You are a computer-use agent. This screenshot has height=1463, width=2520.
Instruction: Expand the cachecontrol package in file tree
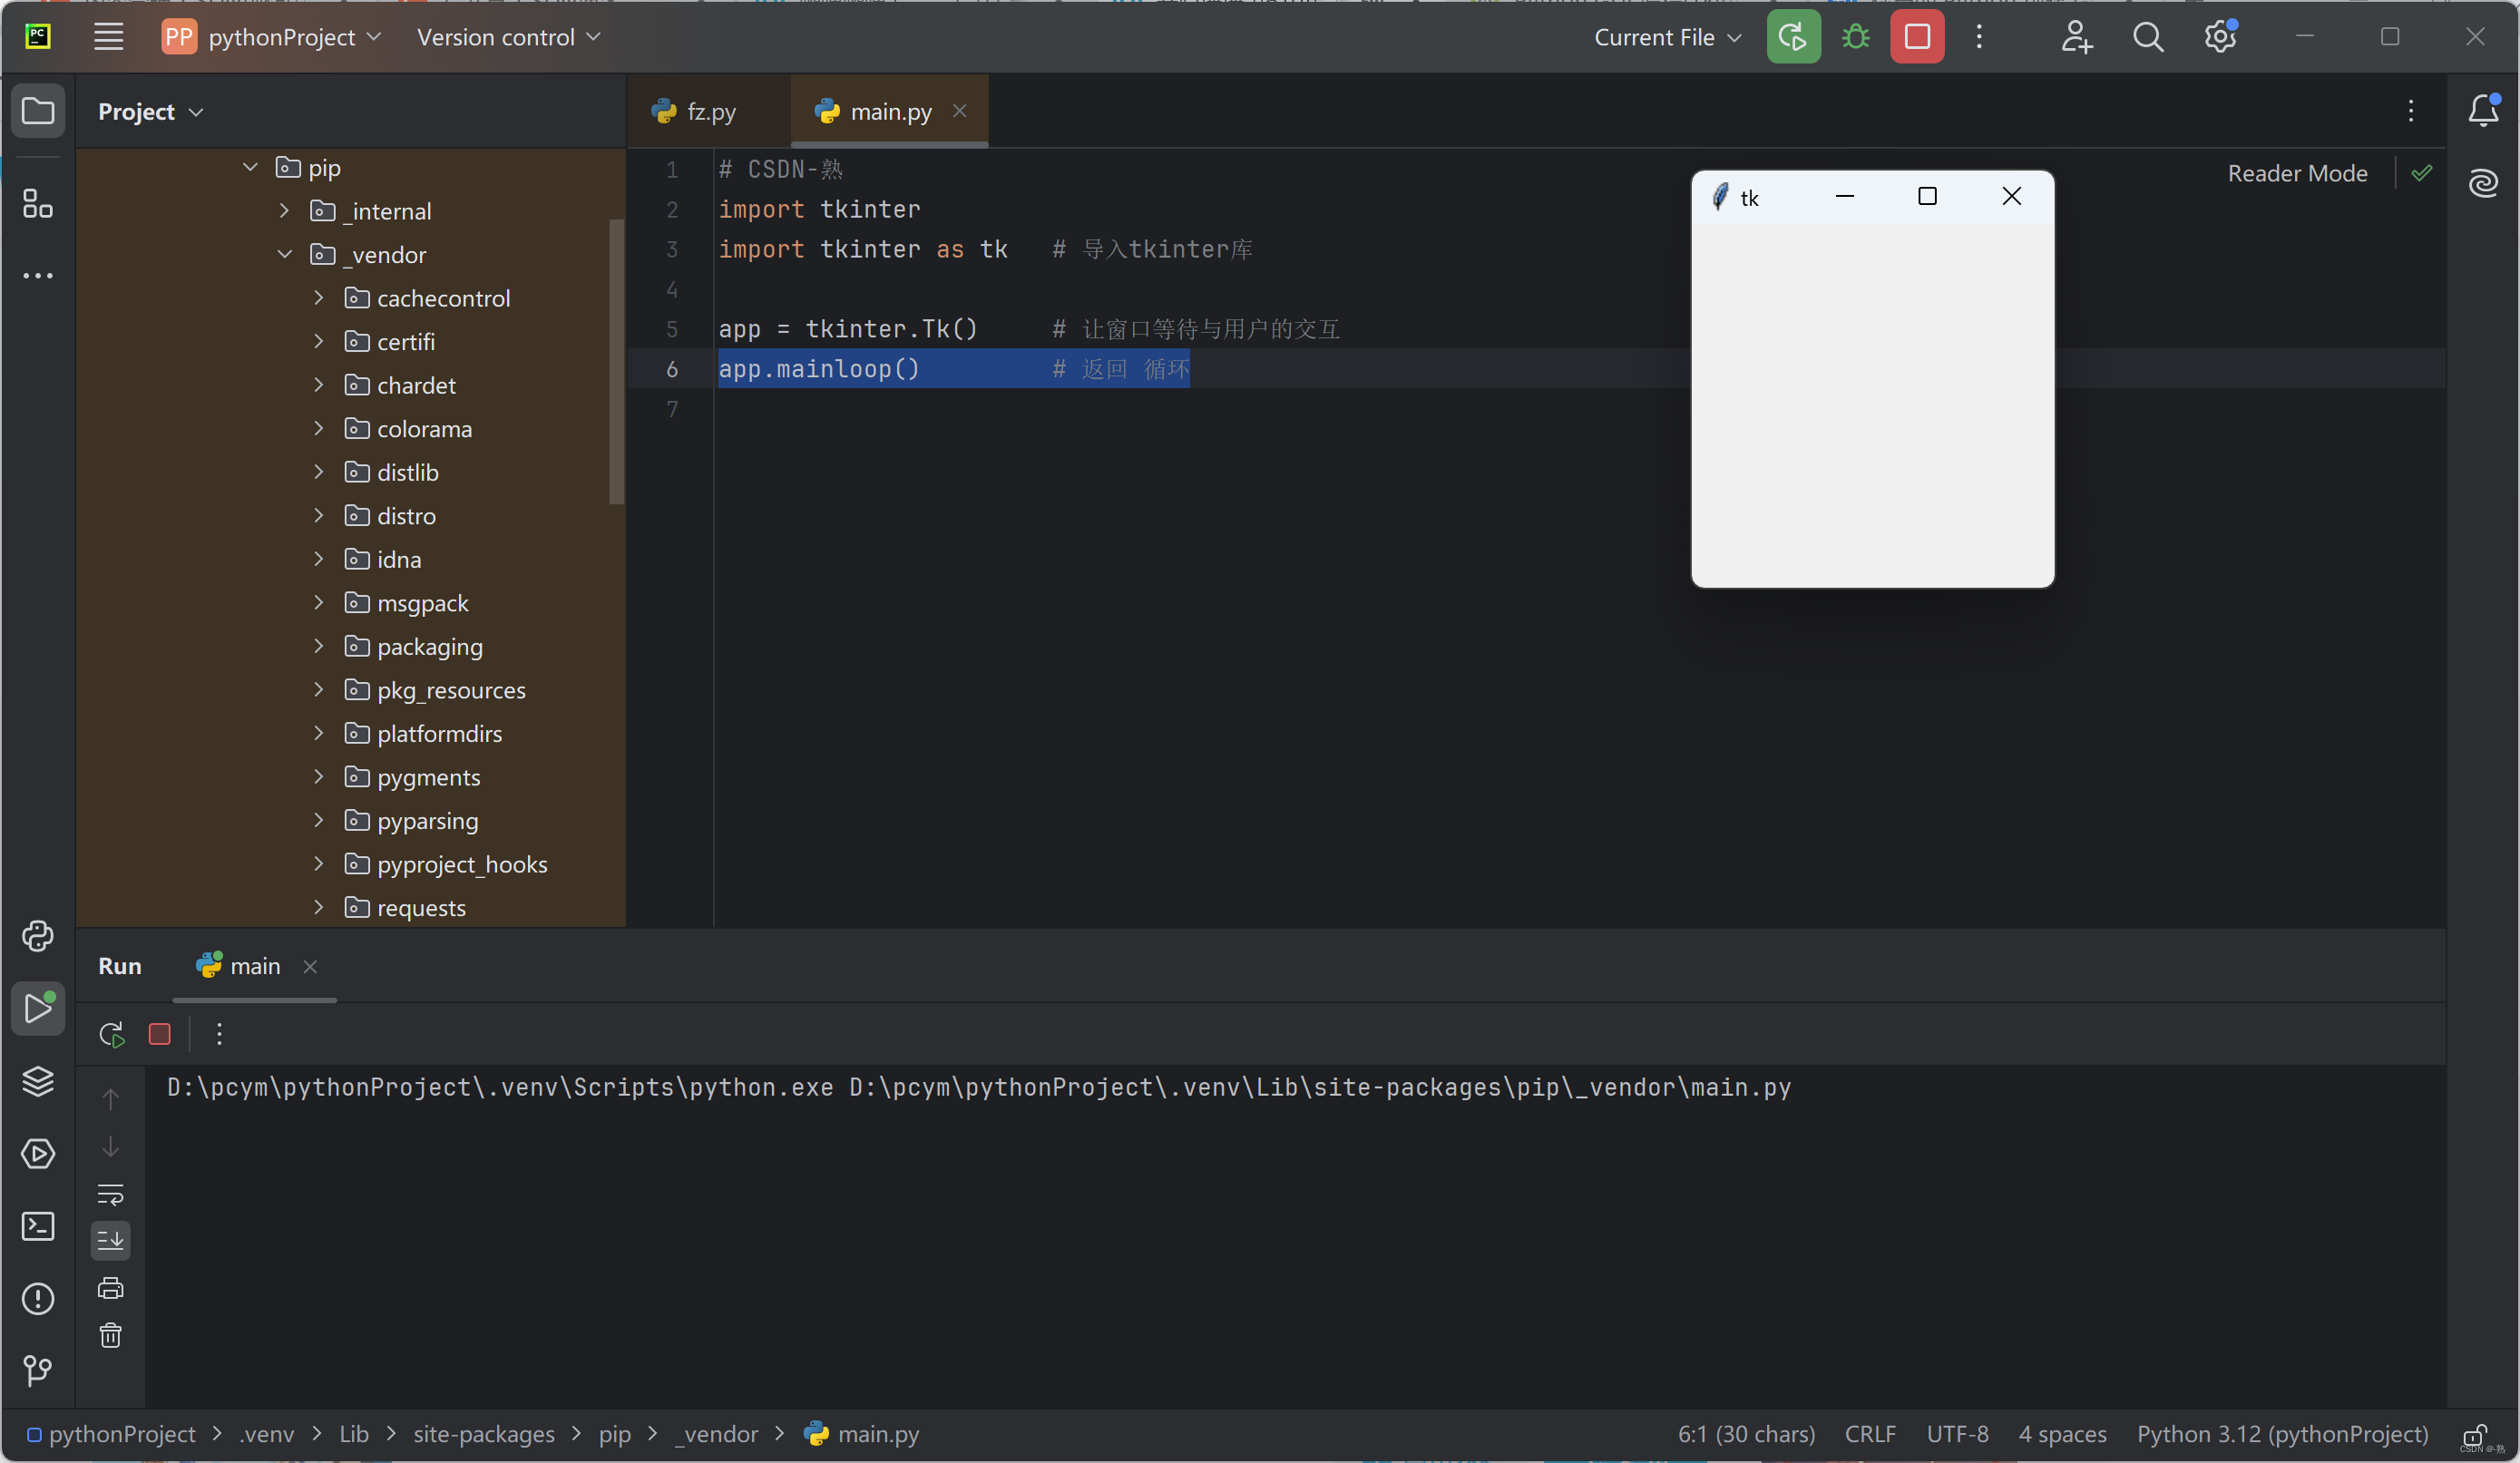[x=320, y=296]
